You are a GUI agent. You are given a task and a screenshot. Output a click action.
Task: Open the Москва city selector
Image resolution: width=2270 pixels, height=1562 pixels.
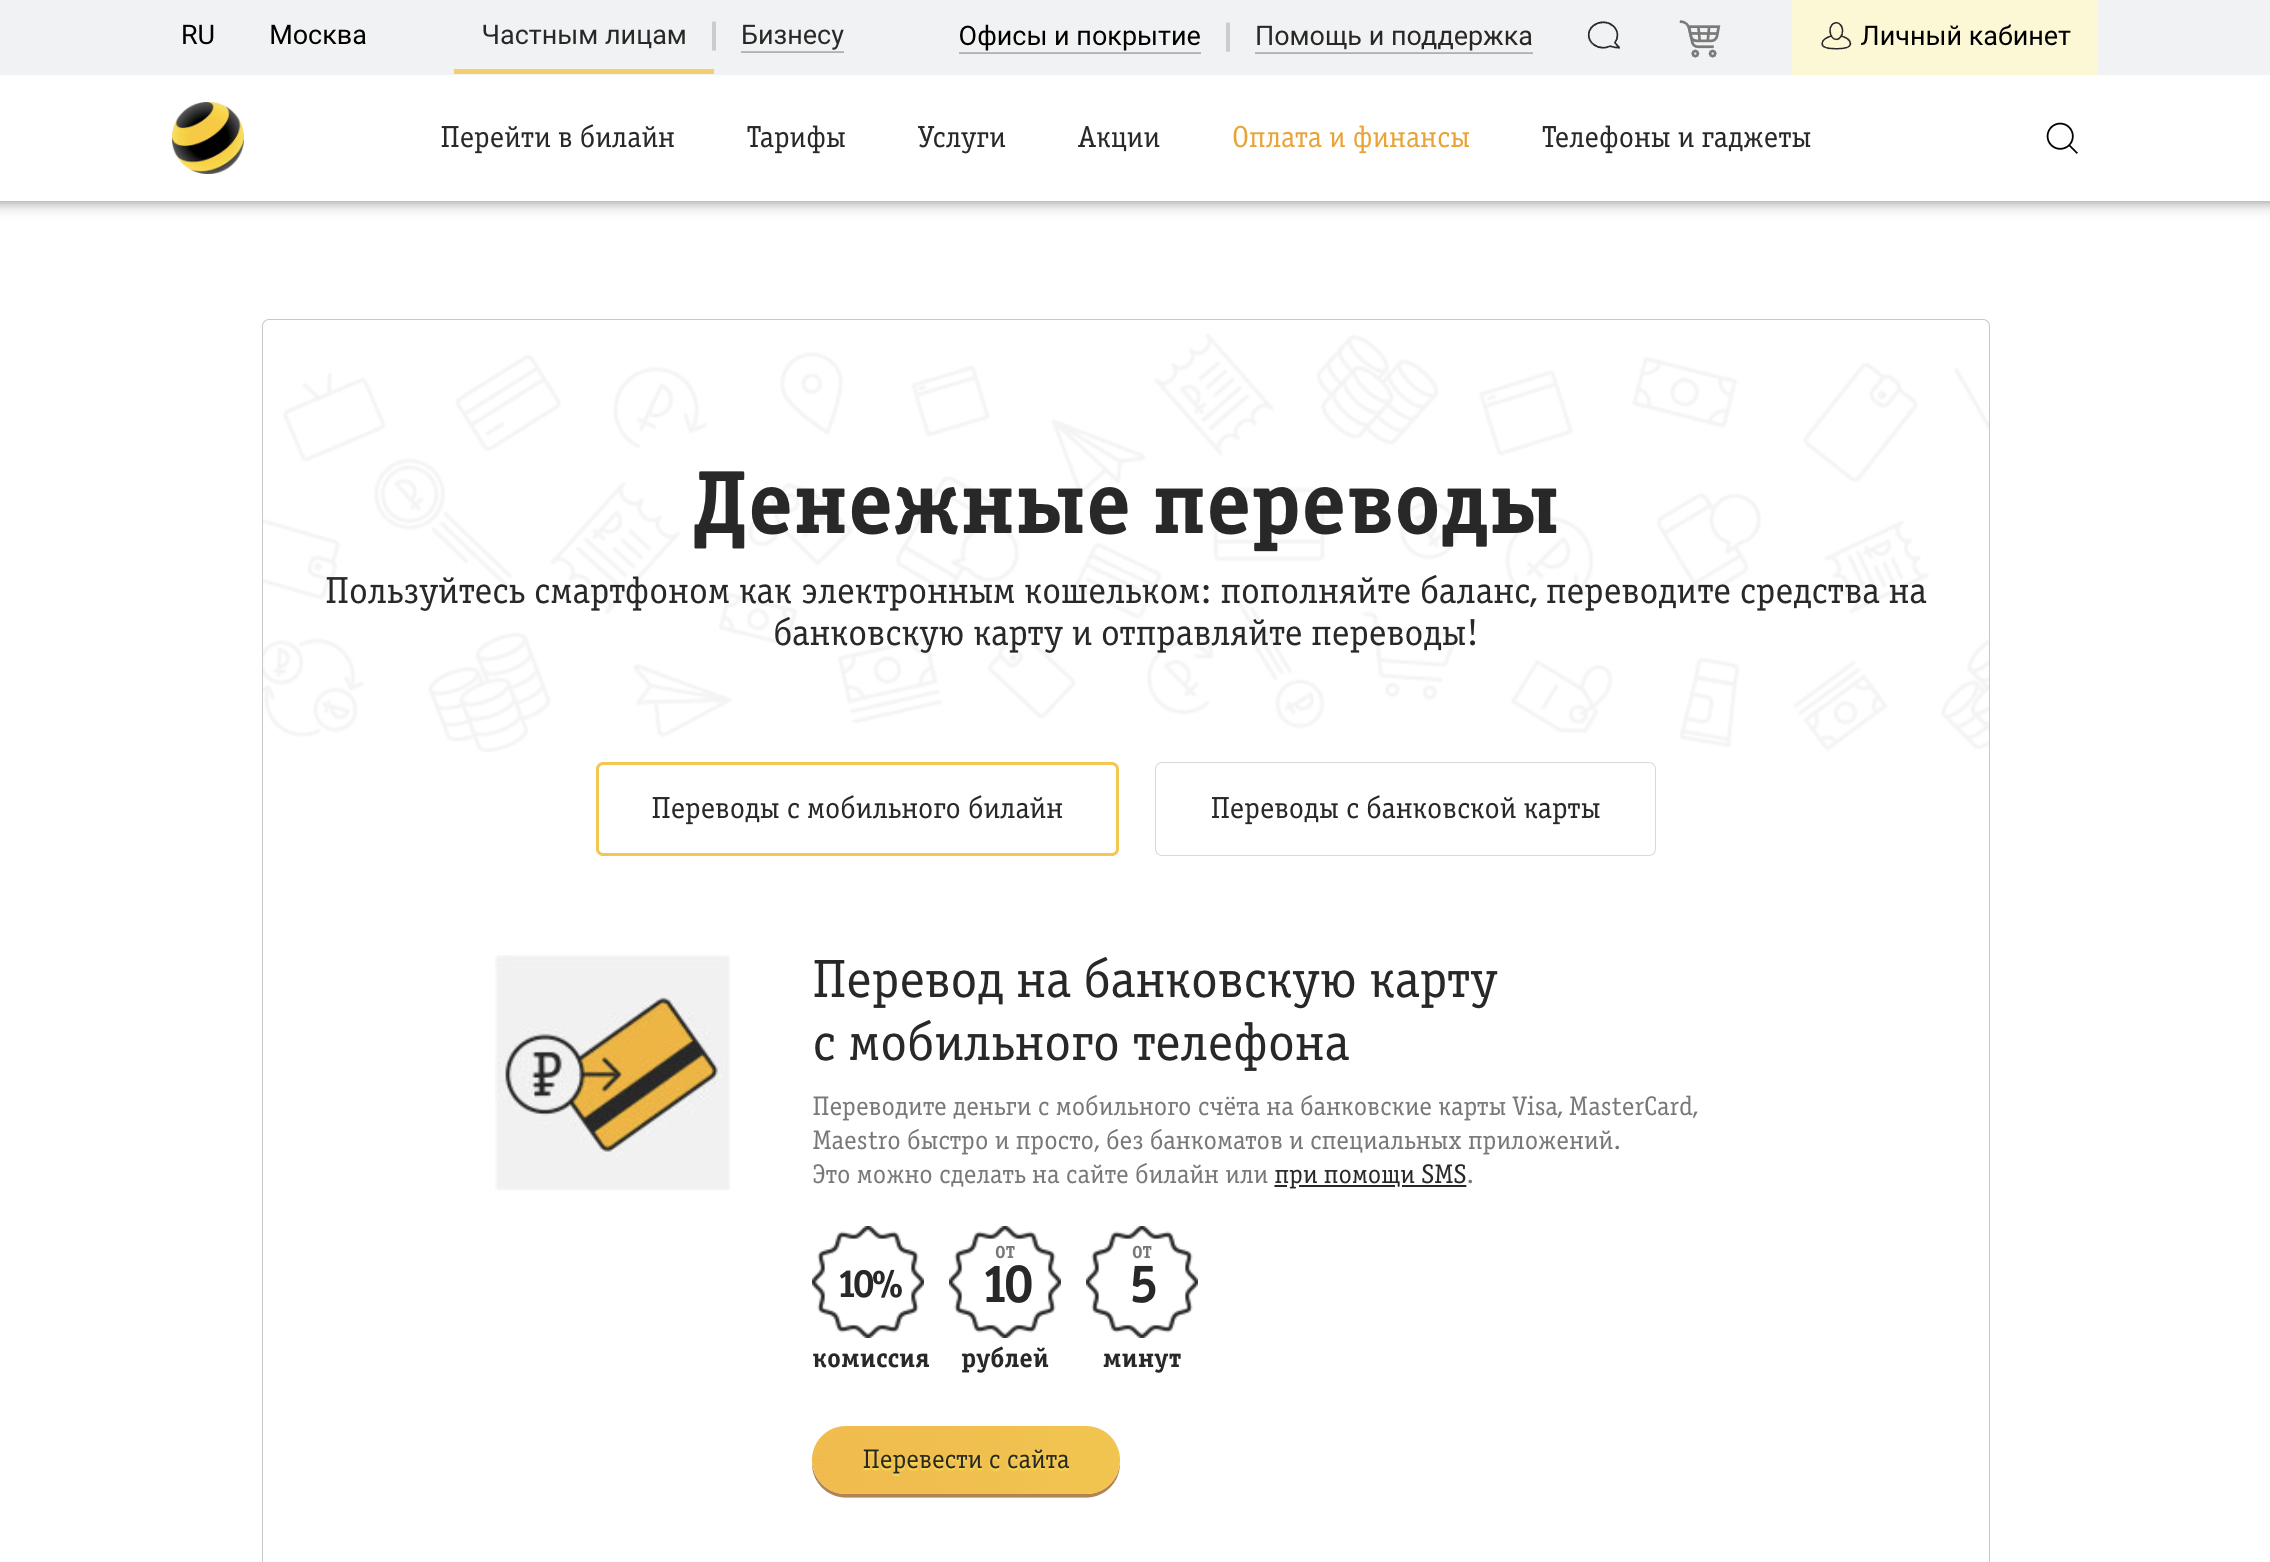[317, 36]
